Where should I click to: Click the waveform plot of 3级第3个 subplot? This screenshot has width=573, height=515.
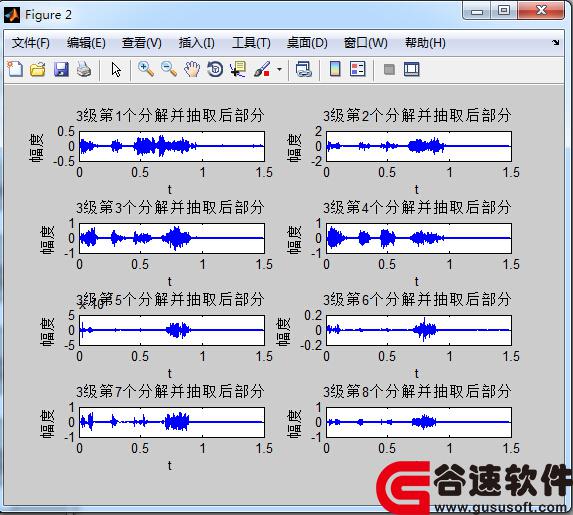(x=172, y=238)
